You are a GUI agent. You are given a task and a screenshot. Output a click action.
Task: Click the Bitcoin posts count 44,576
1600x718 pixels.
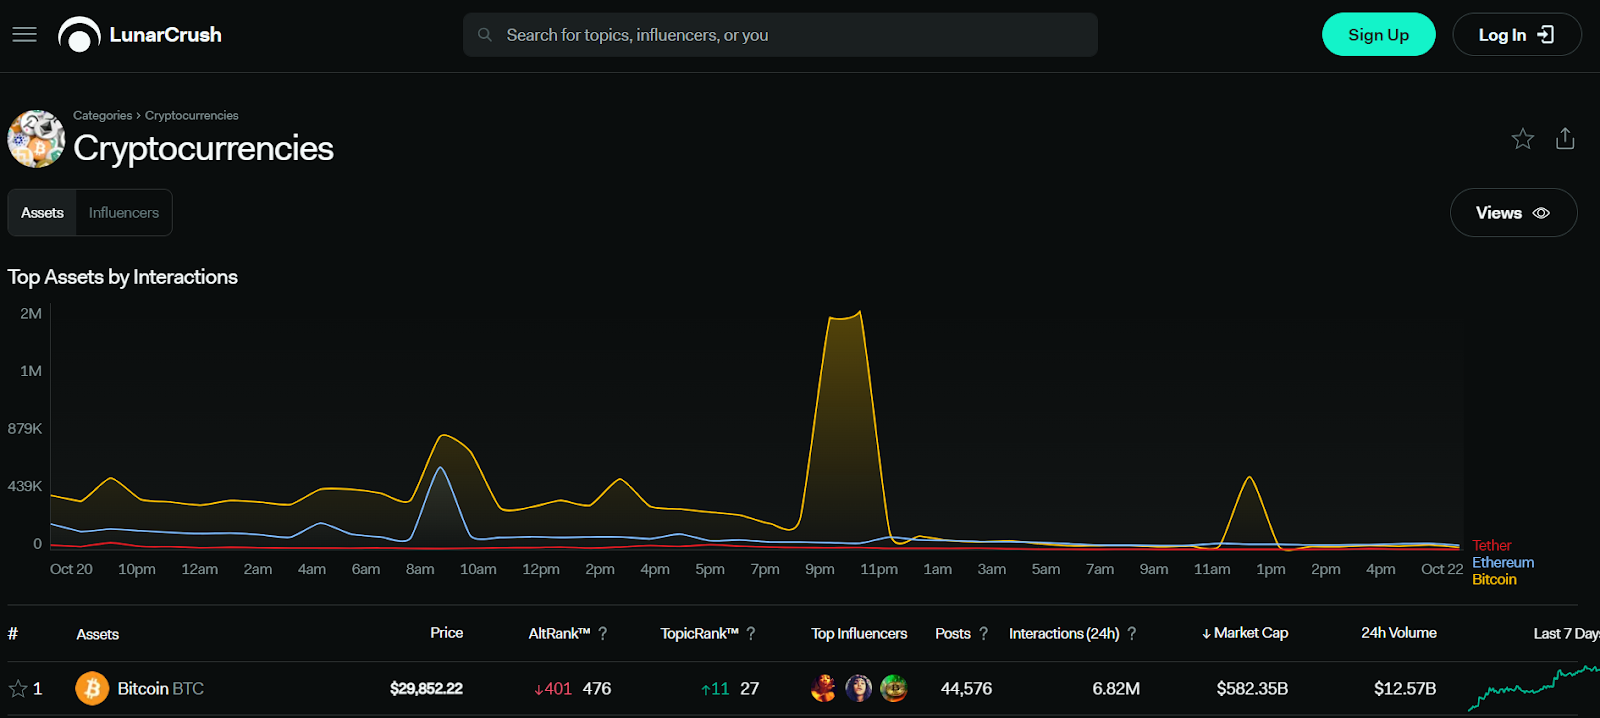(966, 689)
